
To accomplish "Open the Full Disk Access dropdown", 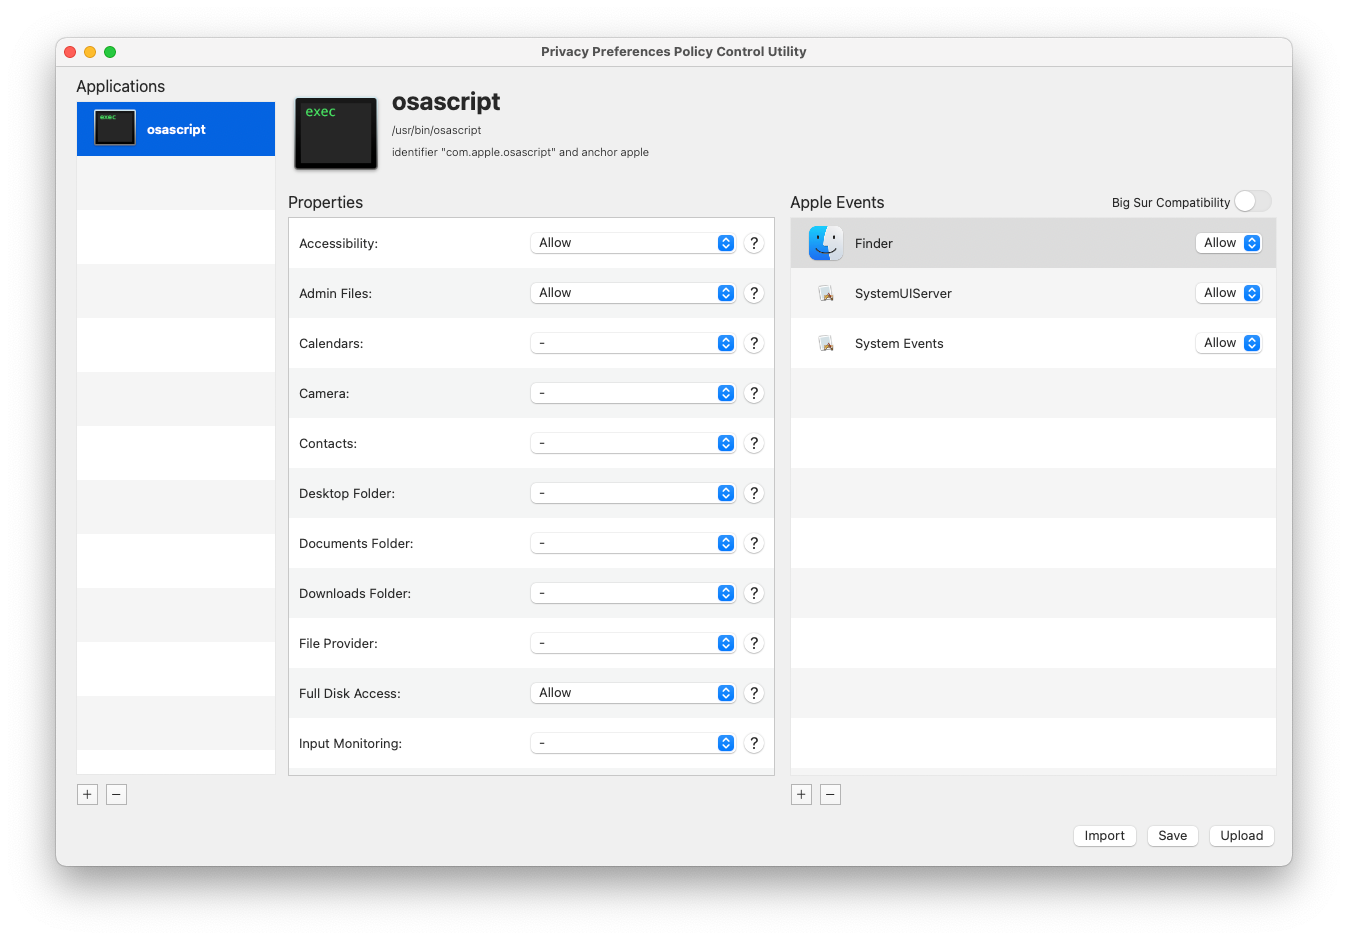I will [633, 693].
